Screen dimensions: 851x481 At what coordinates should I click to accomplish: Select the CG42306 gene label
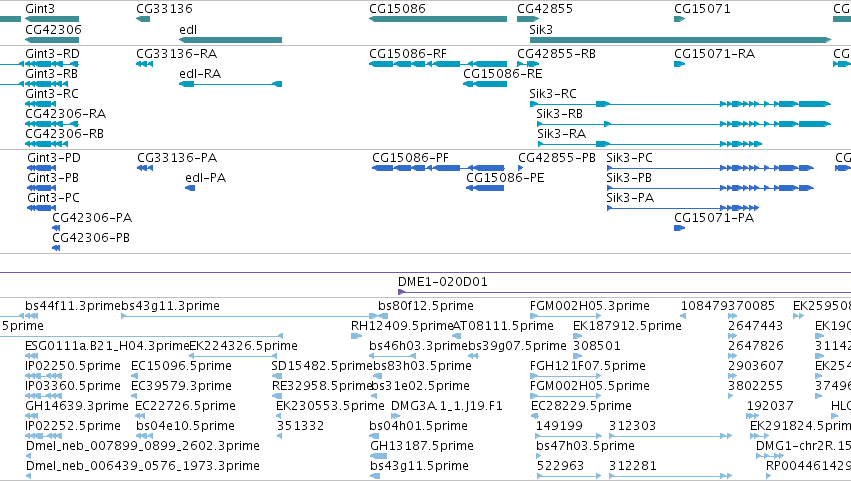pos(53,30)
